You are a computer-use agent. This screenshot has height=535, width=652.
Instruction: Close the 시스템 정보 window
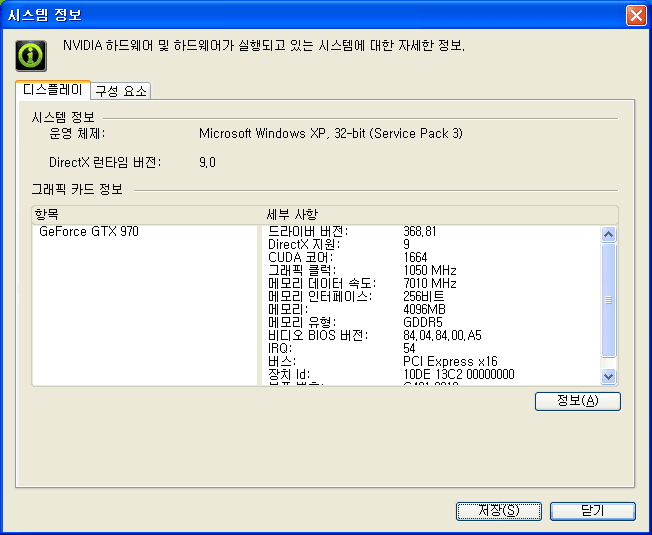coord(636,15)
